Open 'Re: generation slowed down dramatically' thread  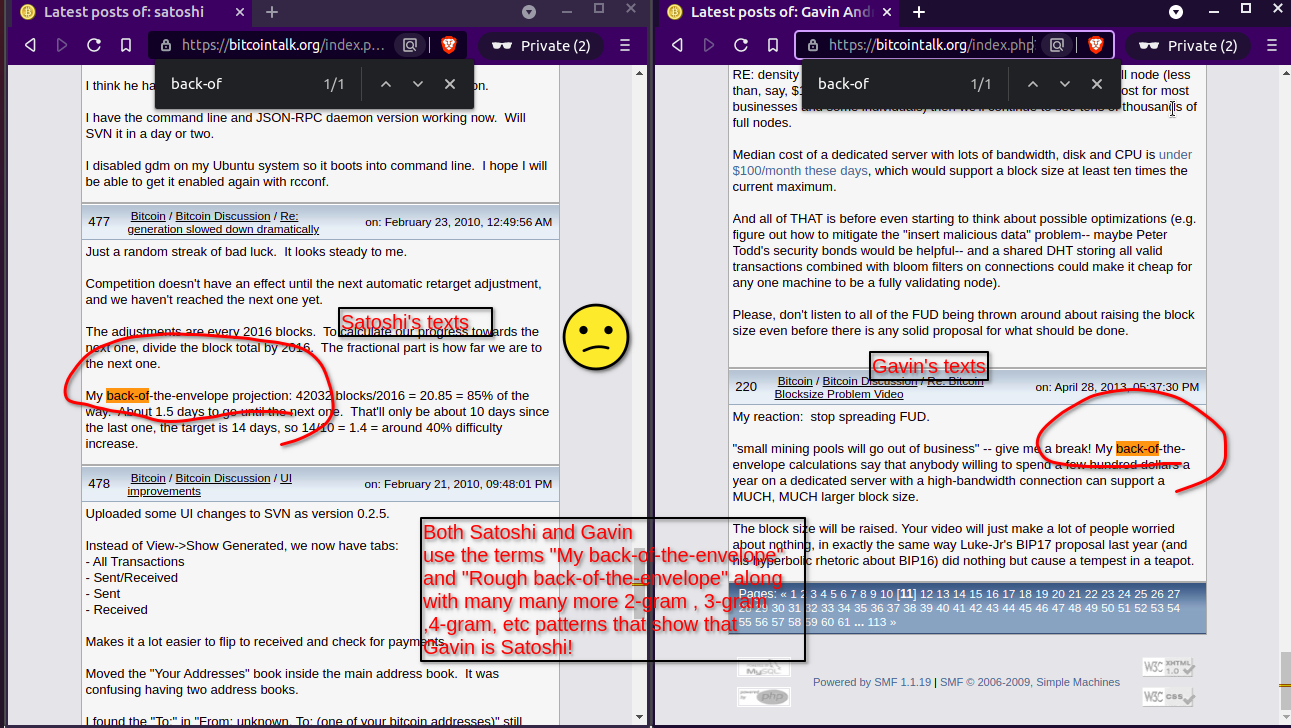coord(223,229)
